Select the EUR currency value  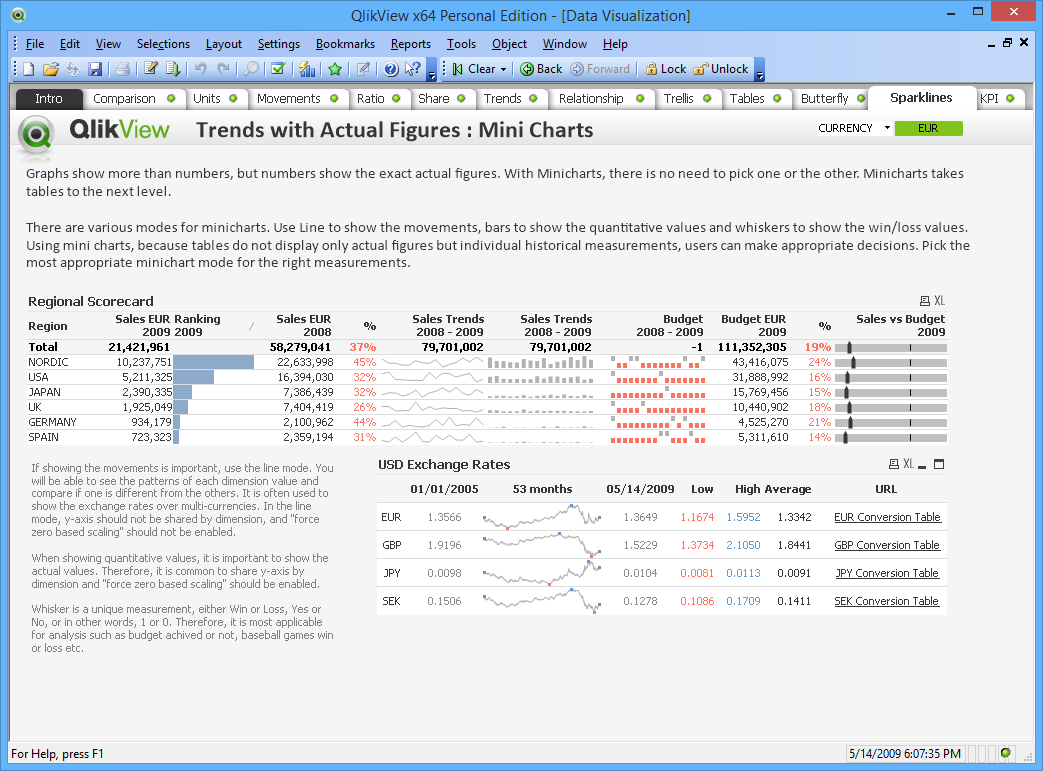click(x=928, y=128)
